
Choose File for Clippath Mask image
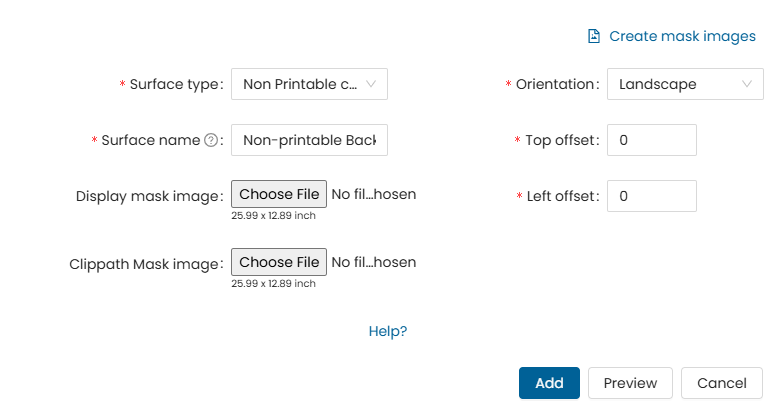pyautogui.click(x=279, y=262)
